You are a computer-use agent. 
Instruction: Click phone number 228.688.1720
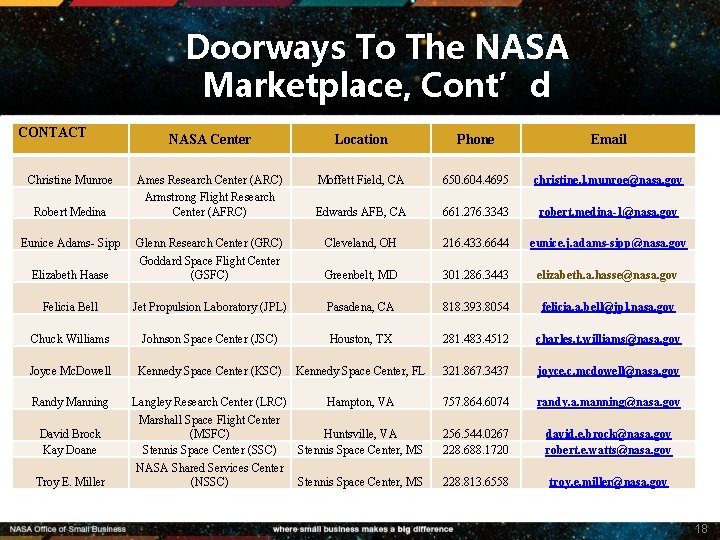pos(475,450)
